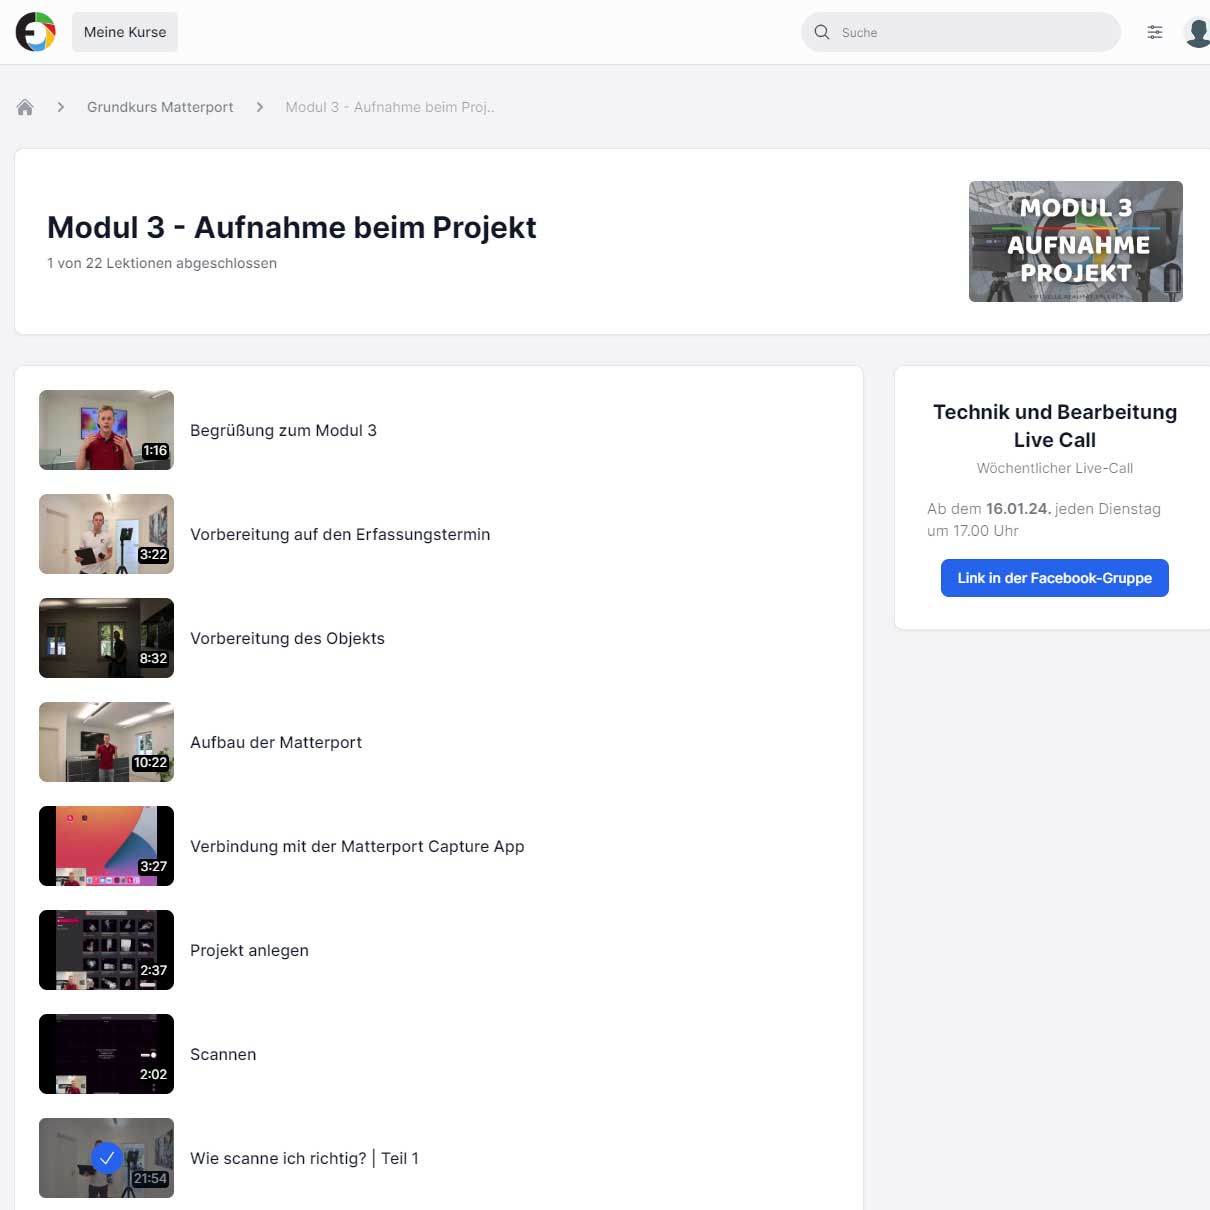The height and width of the screenshot is (1210, 1210).
Task: Open the user profile avatar
Action: pos(1196,32)
